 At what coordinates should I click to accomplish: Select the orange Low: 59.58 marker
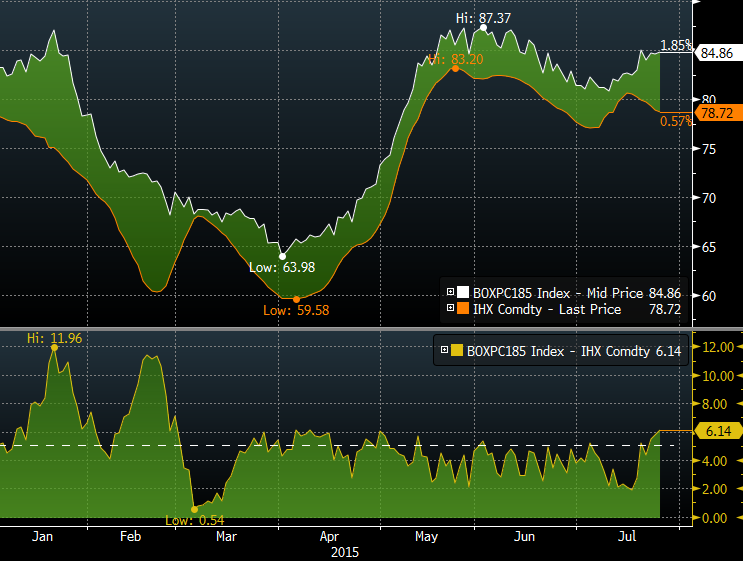pyautogui.click(x=296, y=299)
